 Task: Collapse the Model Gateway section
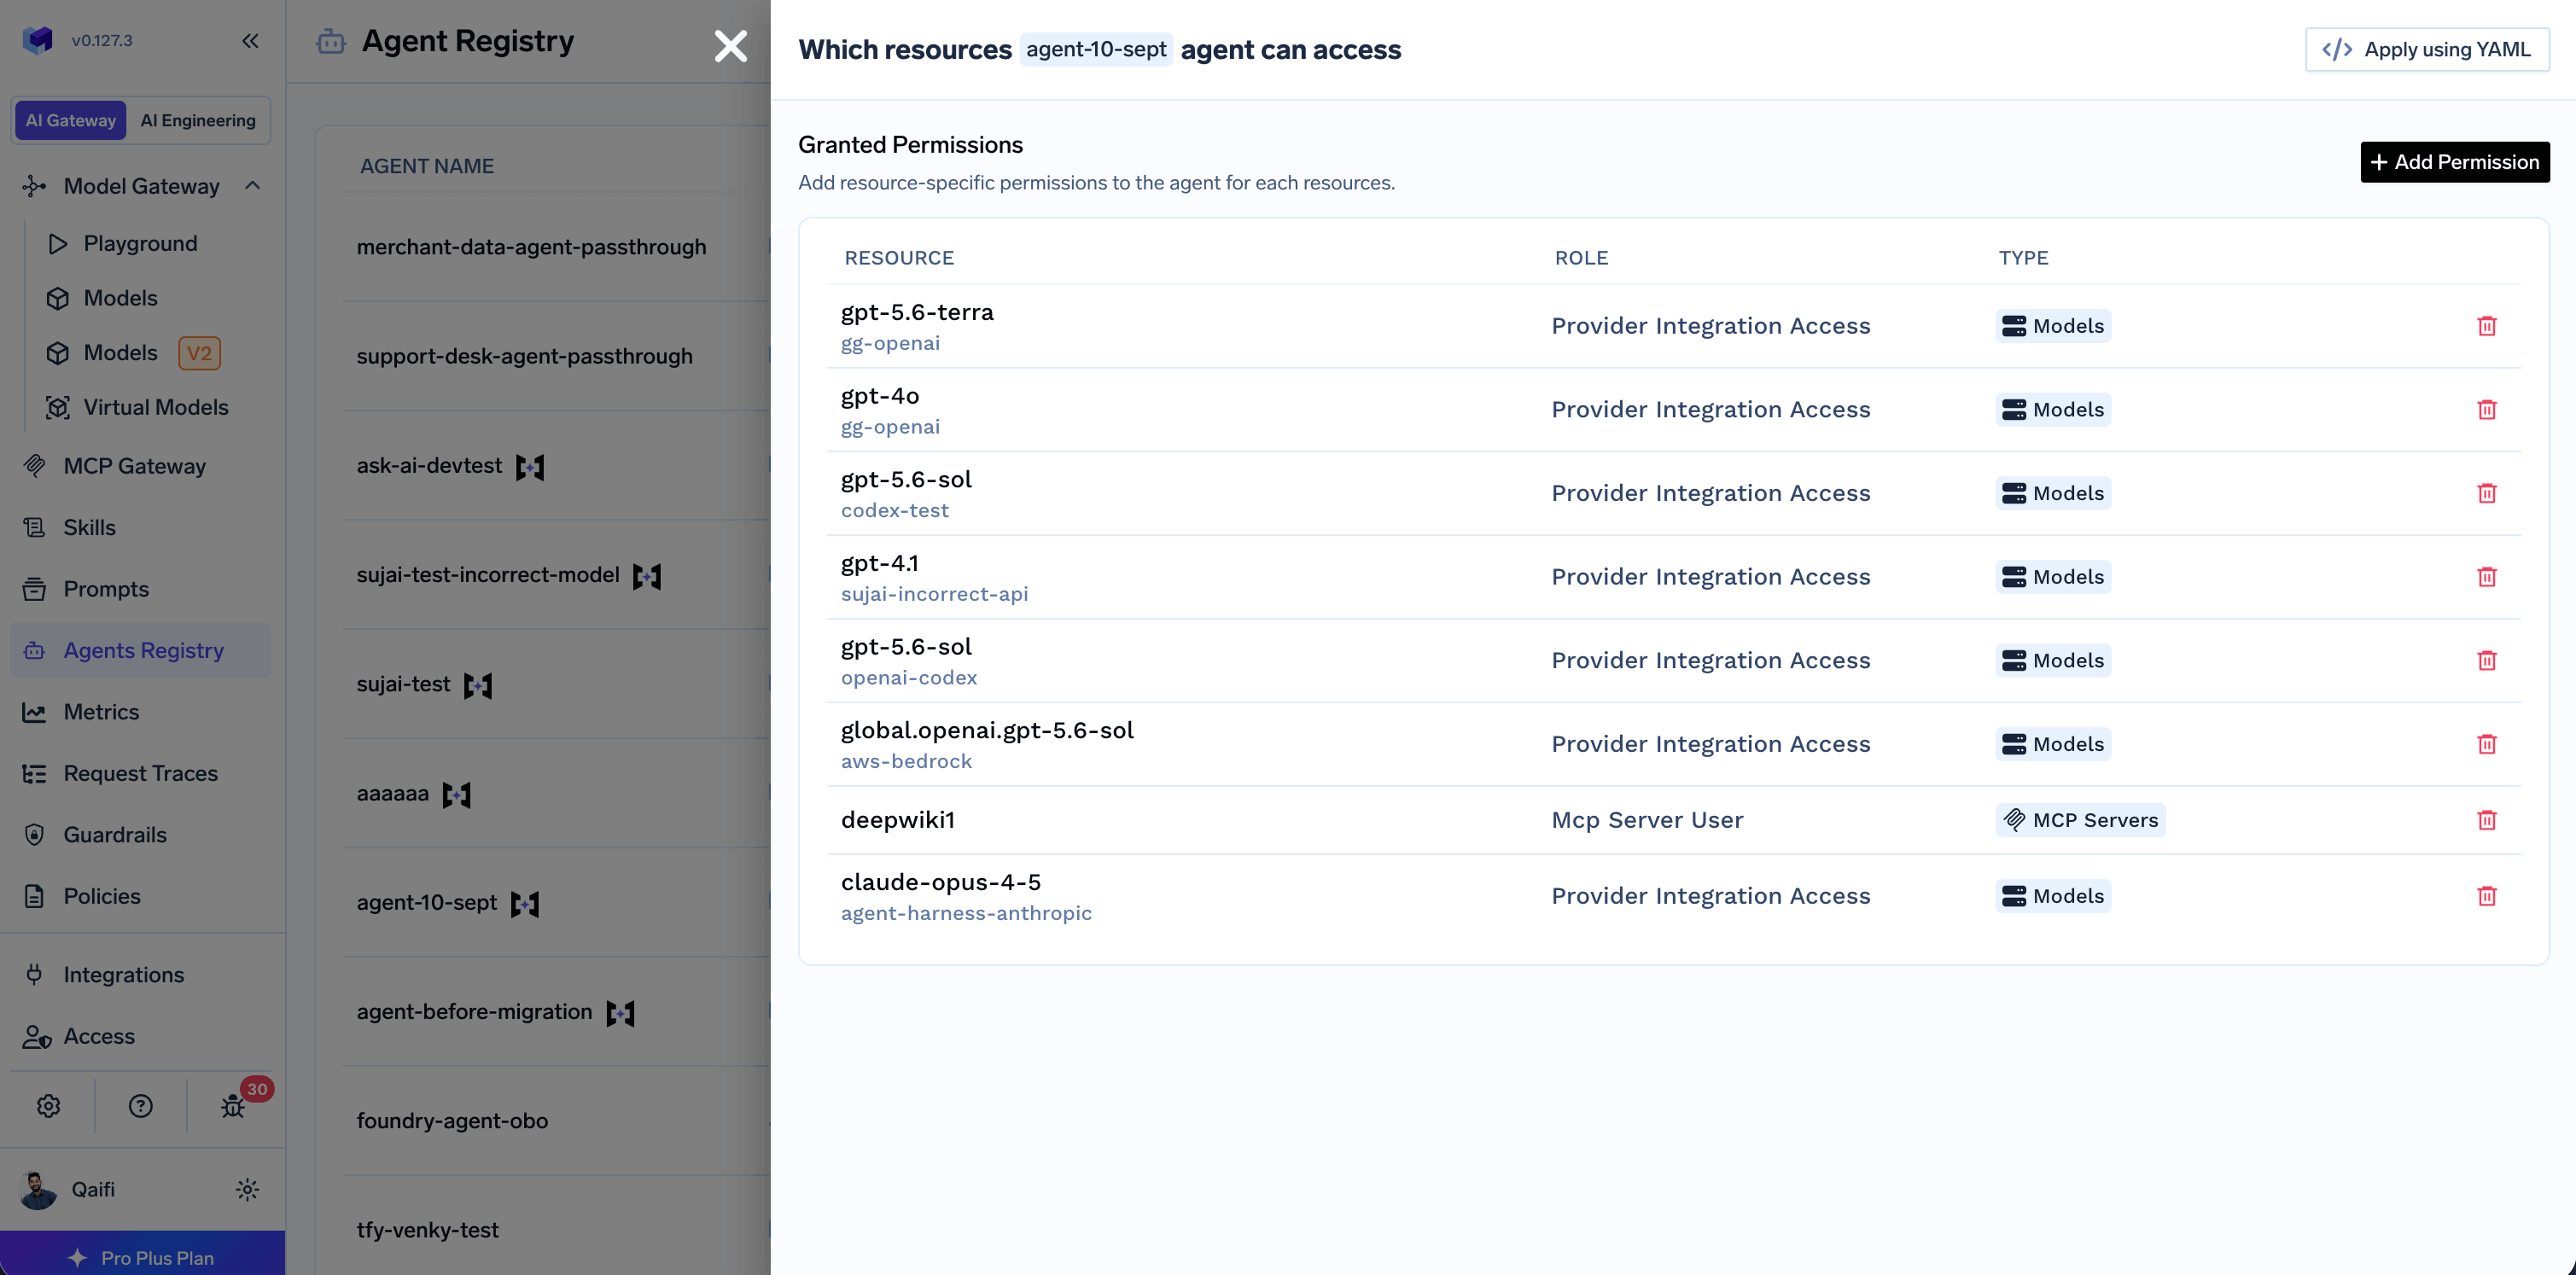tap(253, 186)
